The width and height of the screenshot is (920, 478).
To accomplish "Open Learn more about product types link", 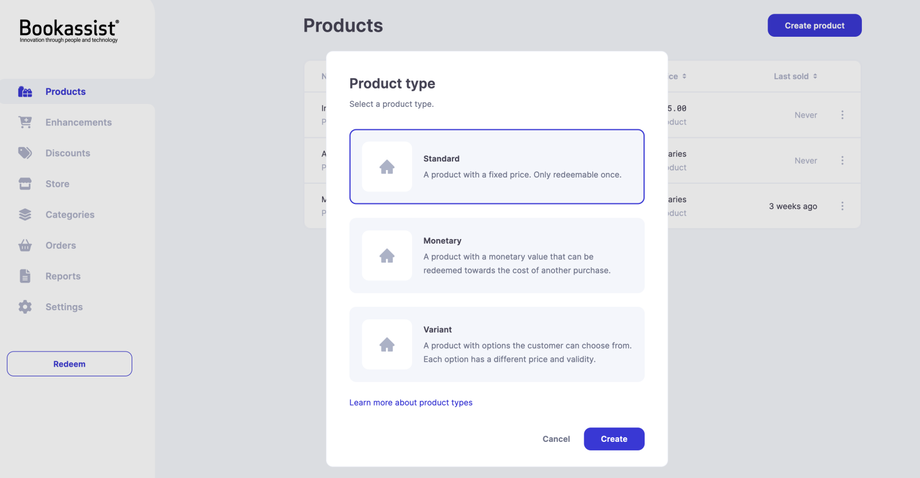I will tap(411, 403).
